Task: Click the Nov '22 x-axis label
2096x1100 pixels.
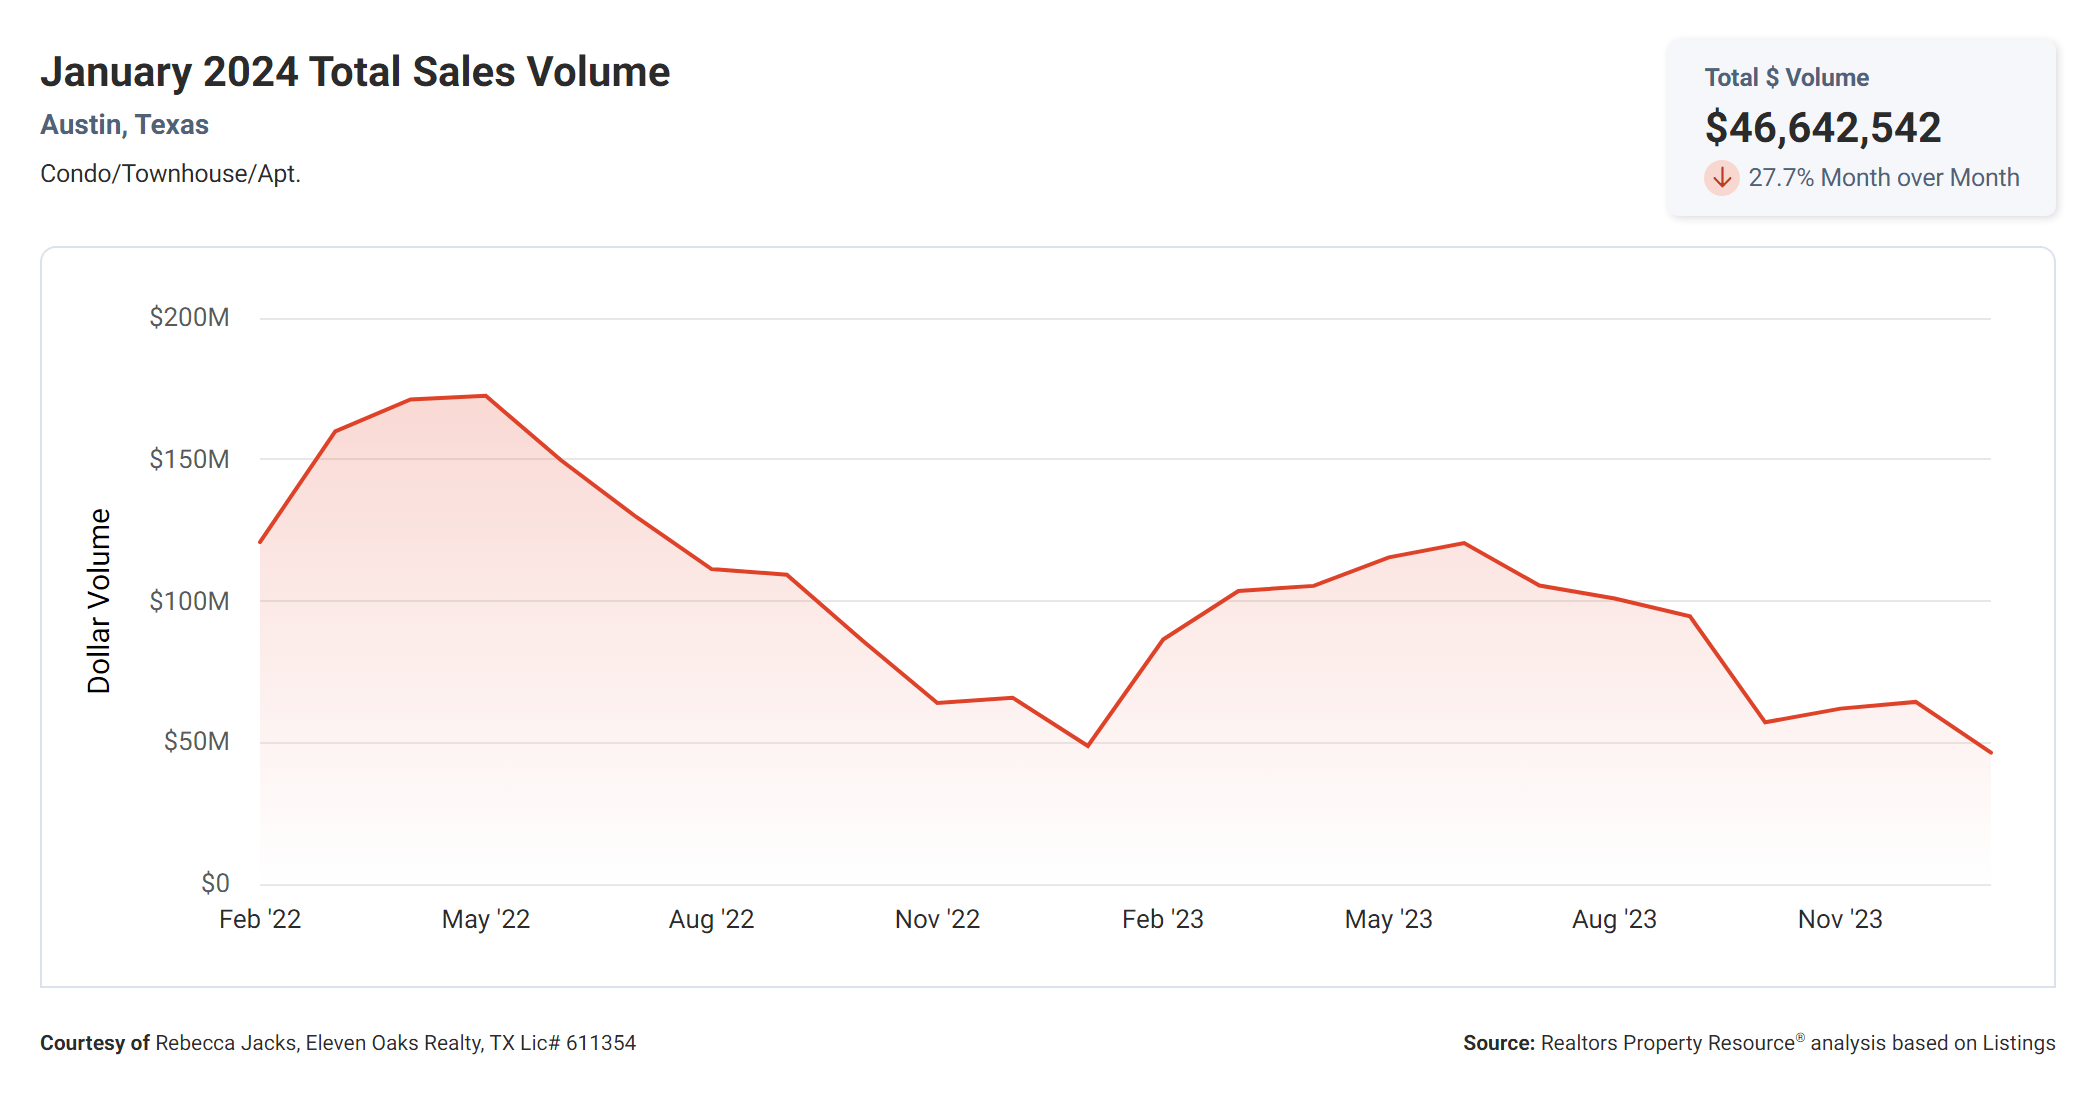Action: 937,919
